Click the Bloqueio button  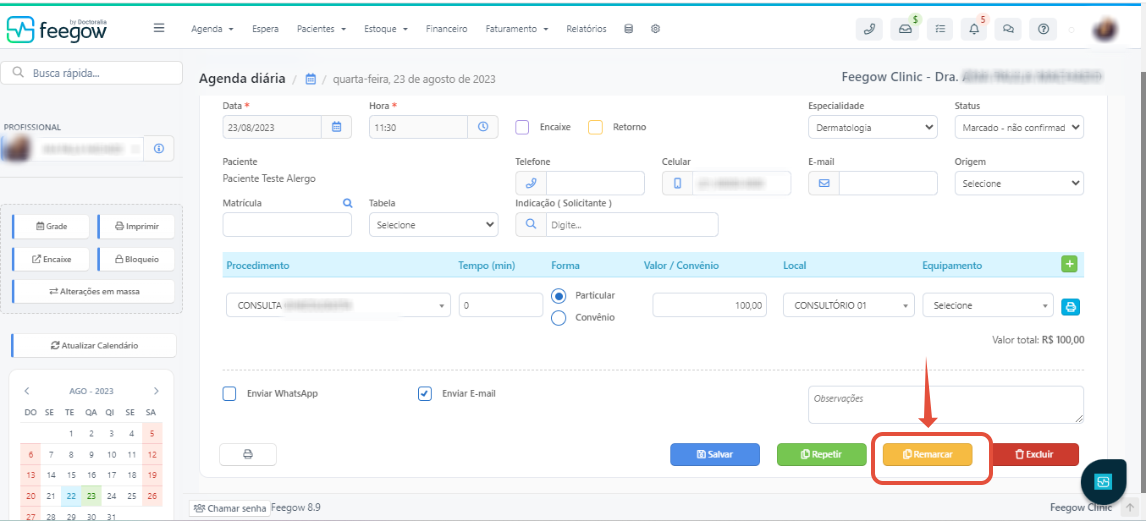(137, 259)
